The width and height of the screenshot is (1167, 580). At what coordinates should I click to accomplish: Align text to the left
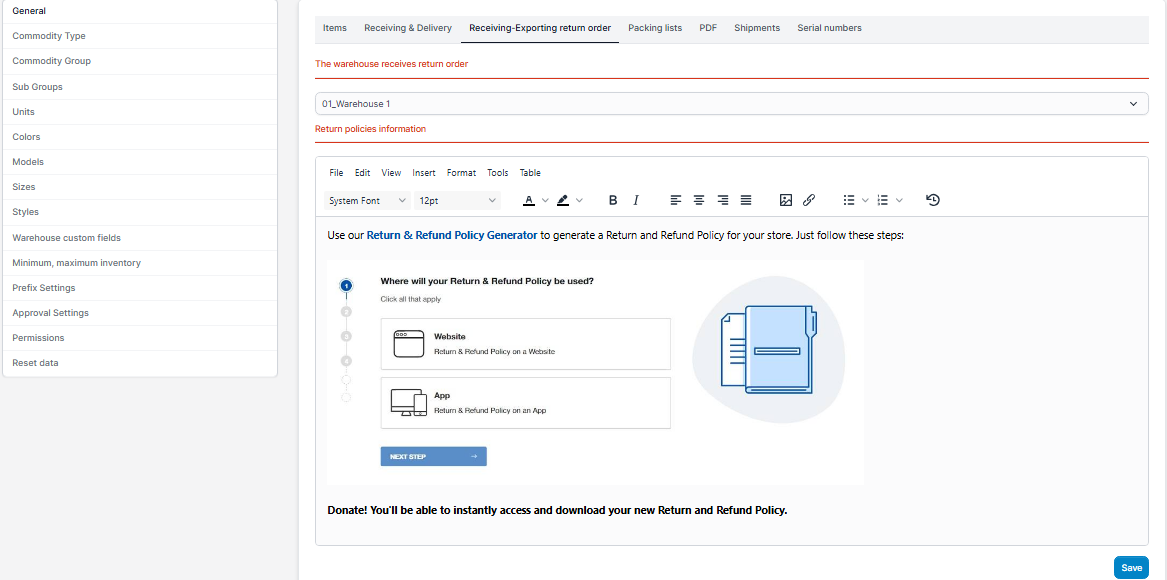(x=676, y=200)
